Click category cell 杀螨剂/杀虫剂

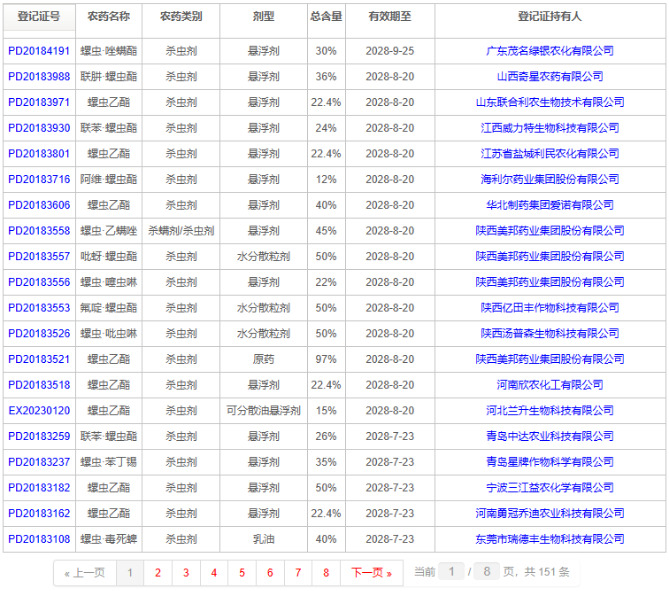coord(181,230)
